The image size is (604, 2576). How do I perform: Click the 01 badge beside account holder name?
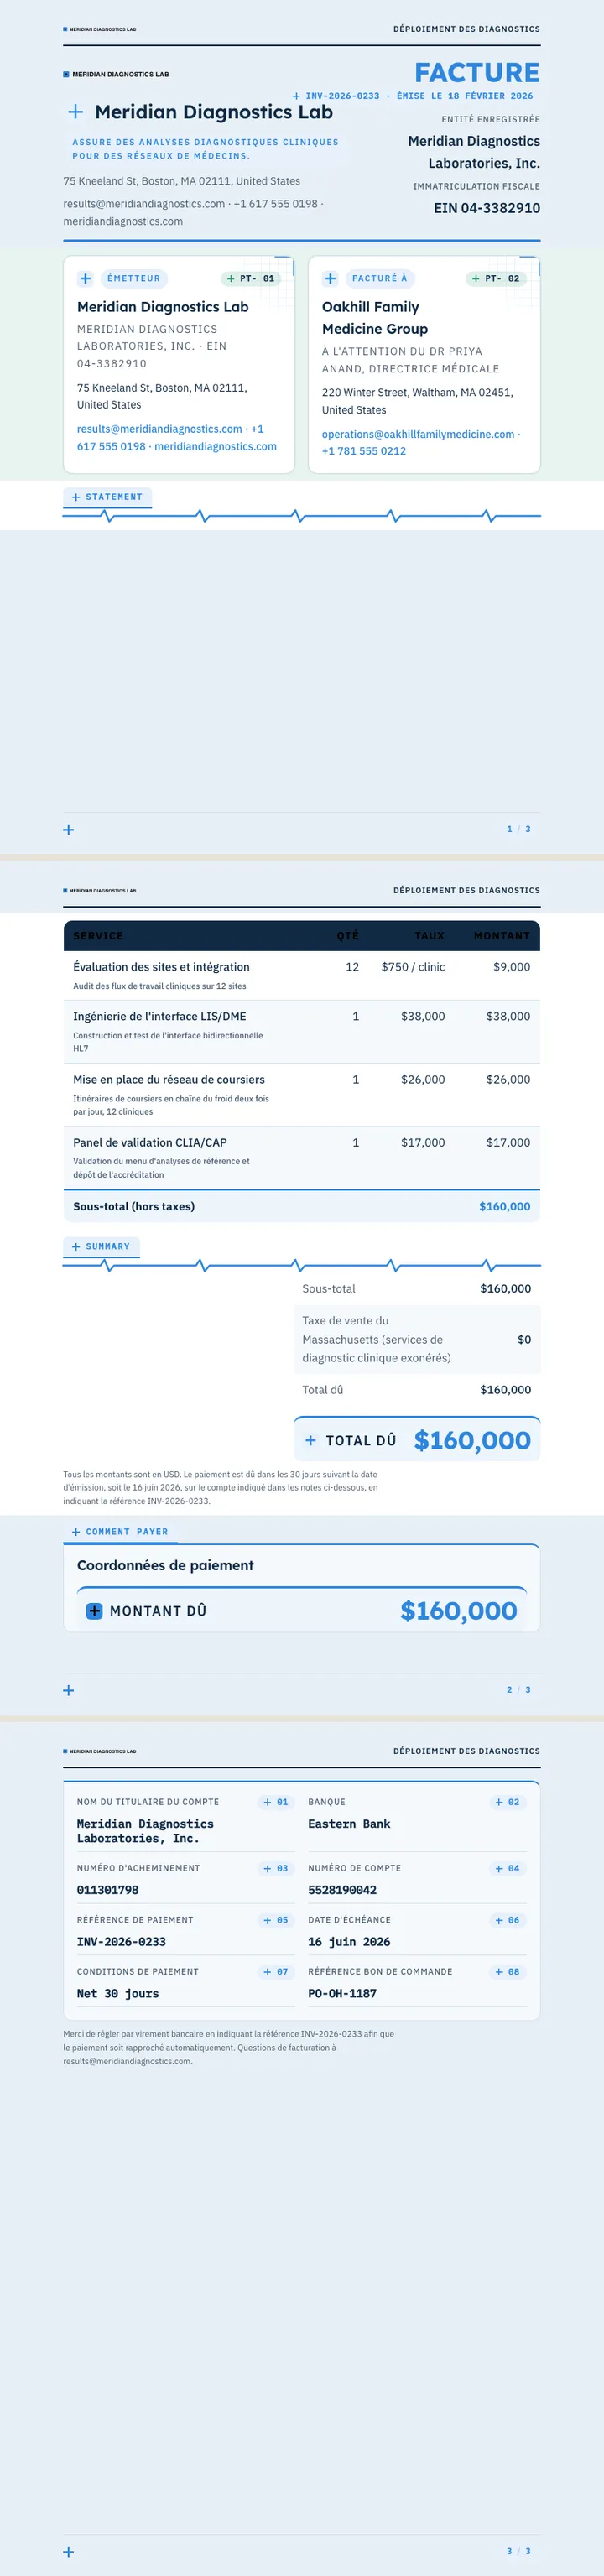(276, 1802)
